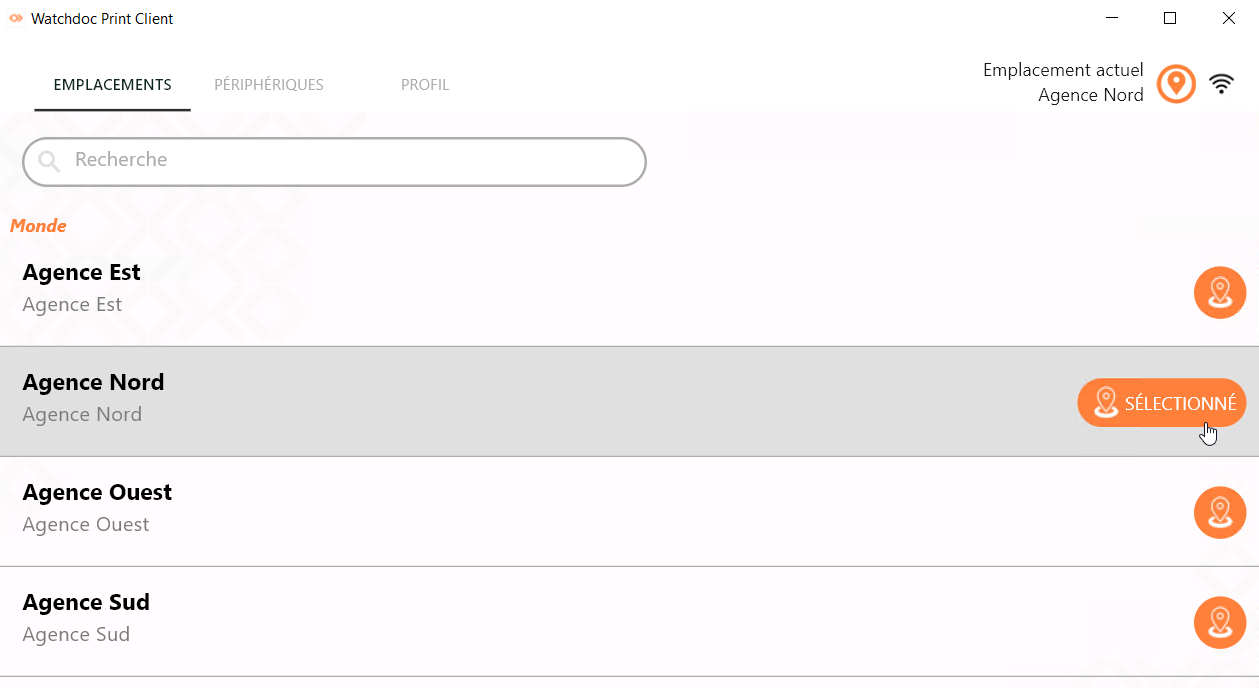1259x688 pixels.
Task: Click the Agence Ouest location pin icon
Action: coord(1219,513)
